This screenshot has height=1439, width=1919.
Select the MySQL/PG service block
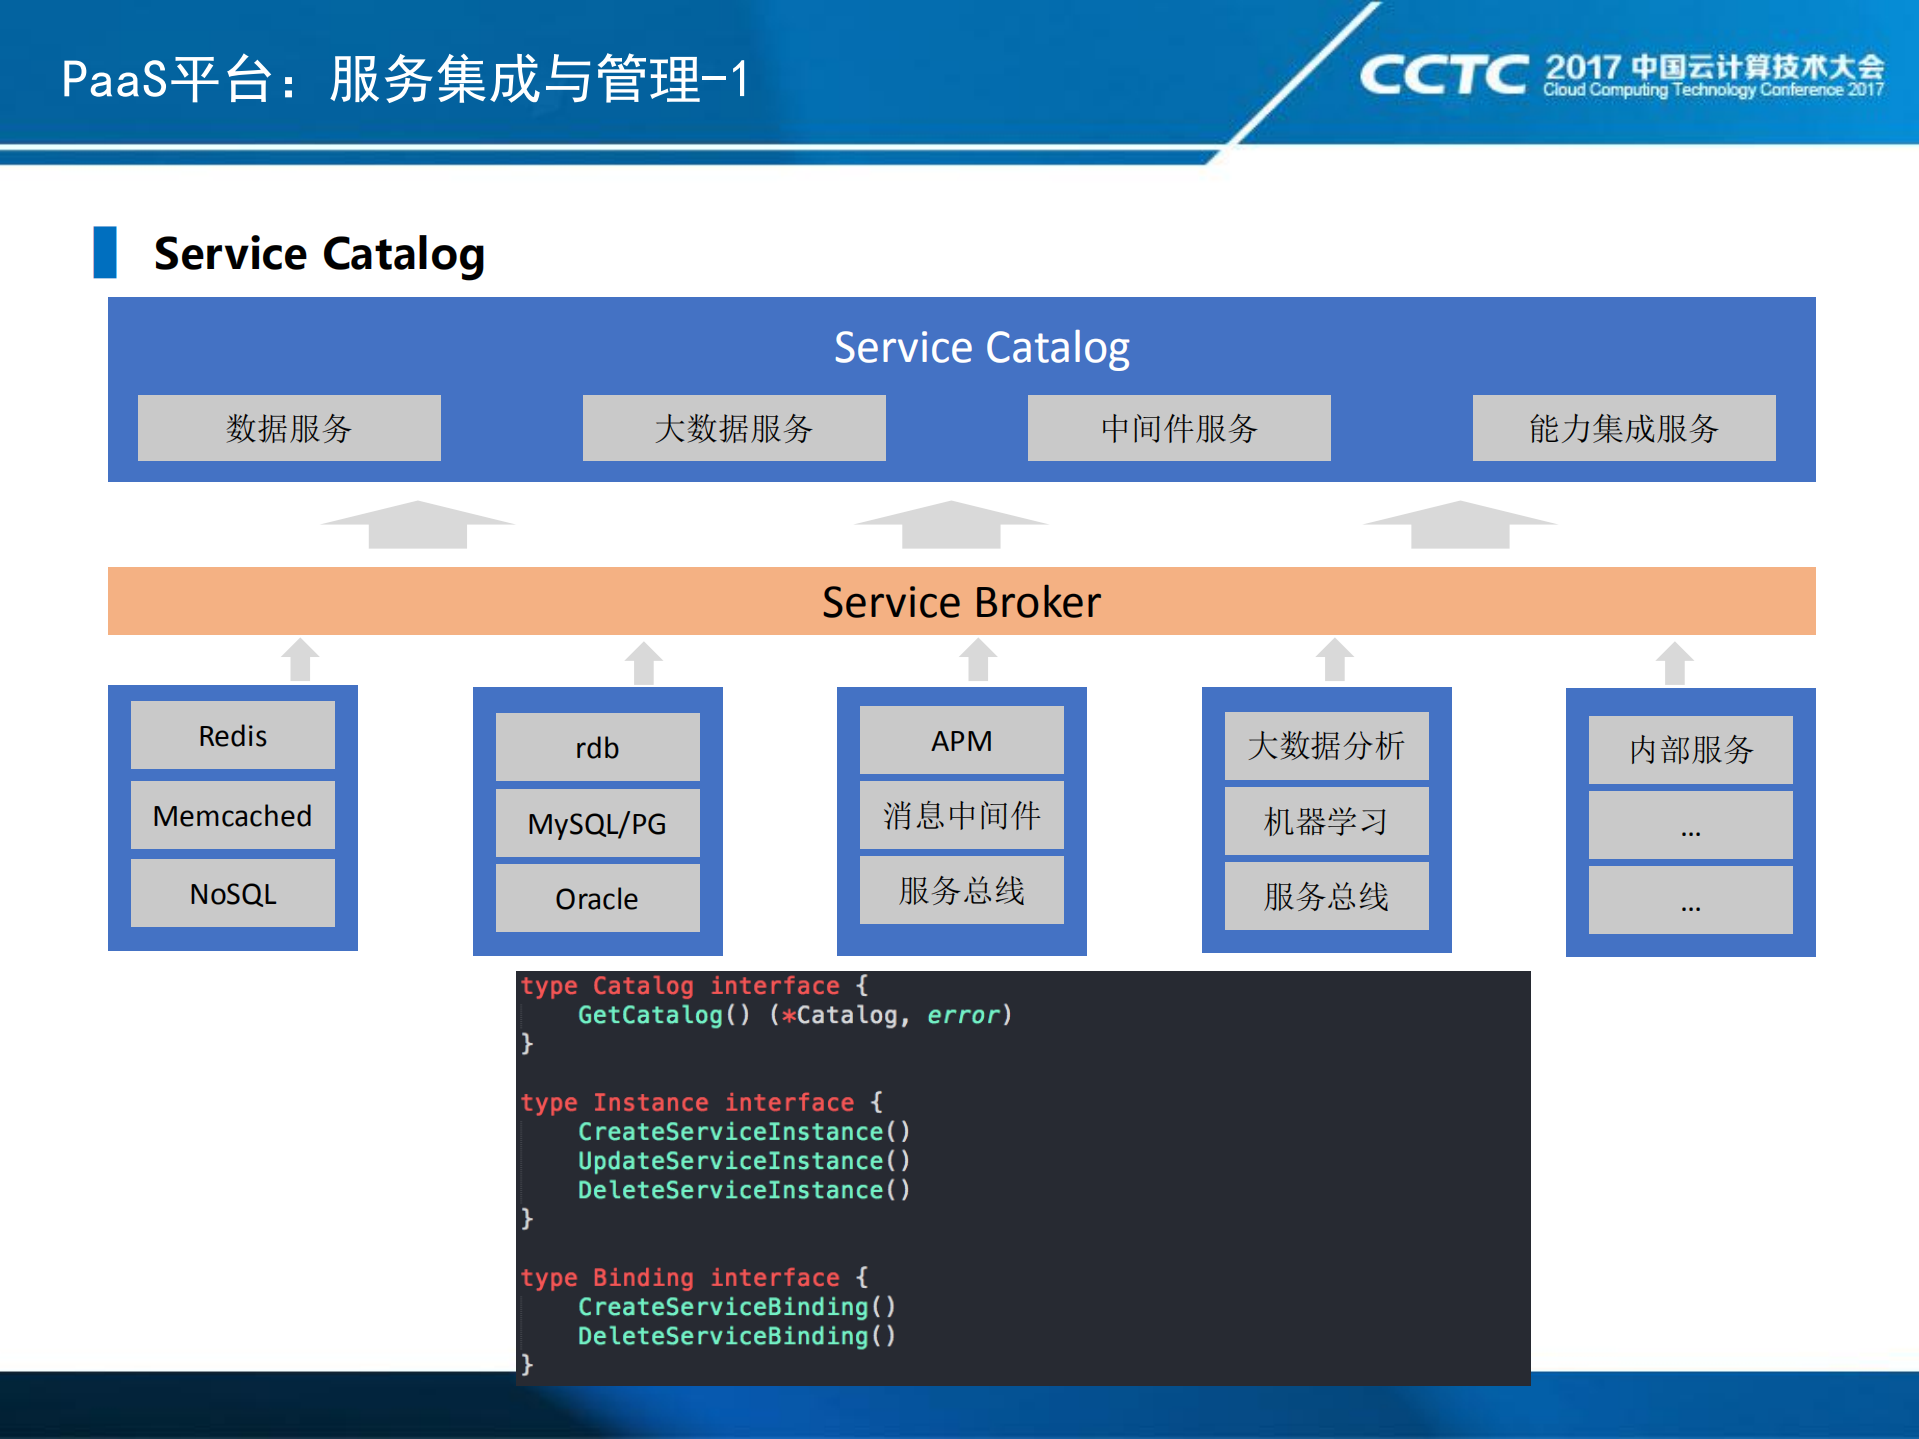tap(597, 823)
